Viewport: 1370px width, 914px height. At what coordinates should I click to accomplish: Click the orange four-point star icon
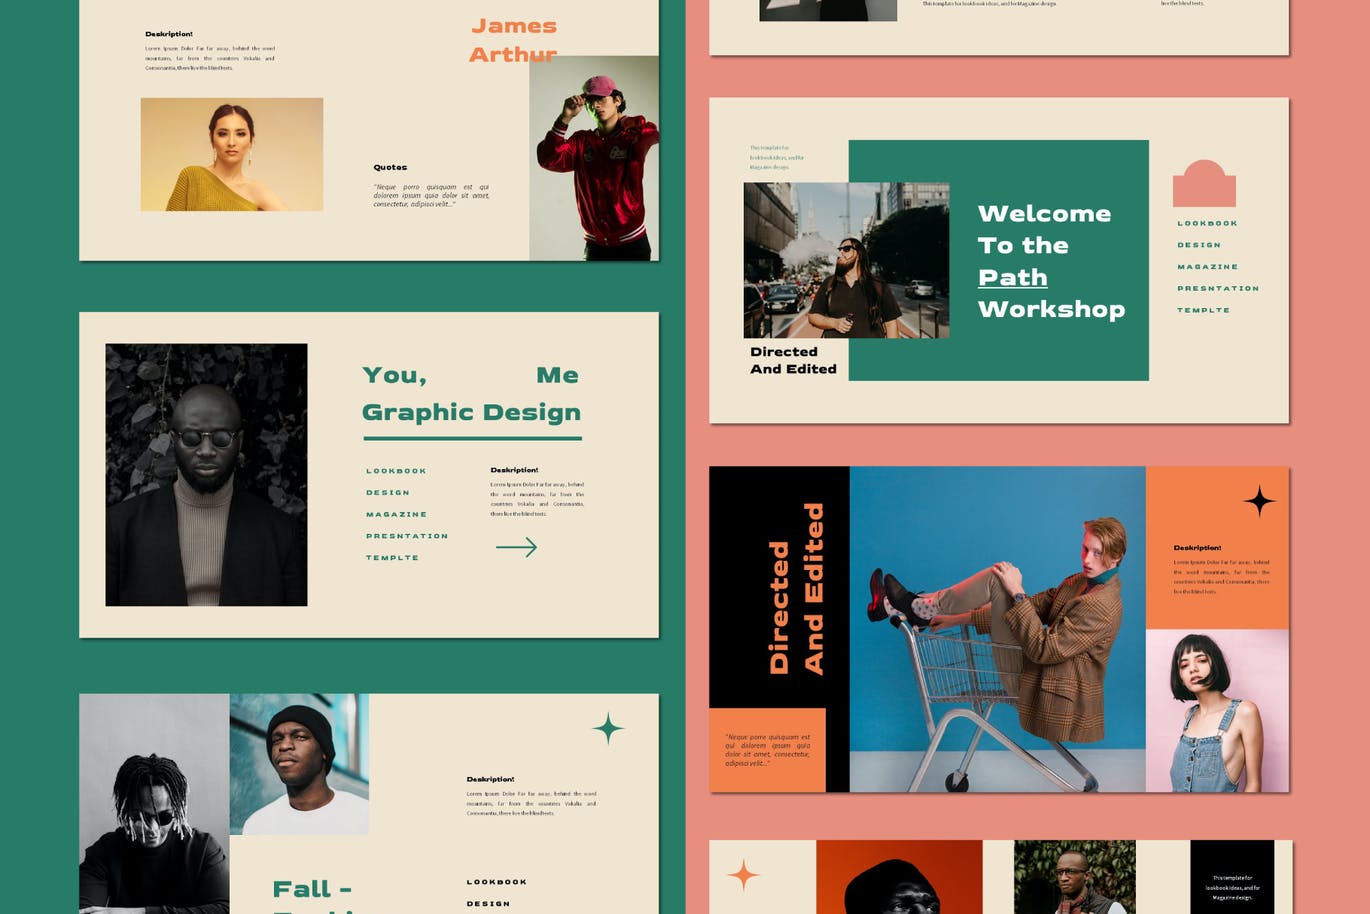(743, 875)
